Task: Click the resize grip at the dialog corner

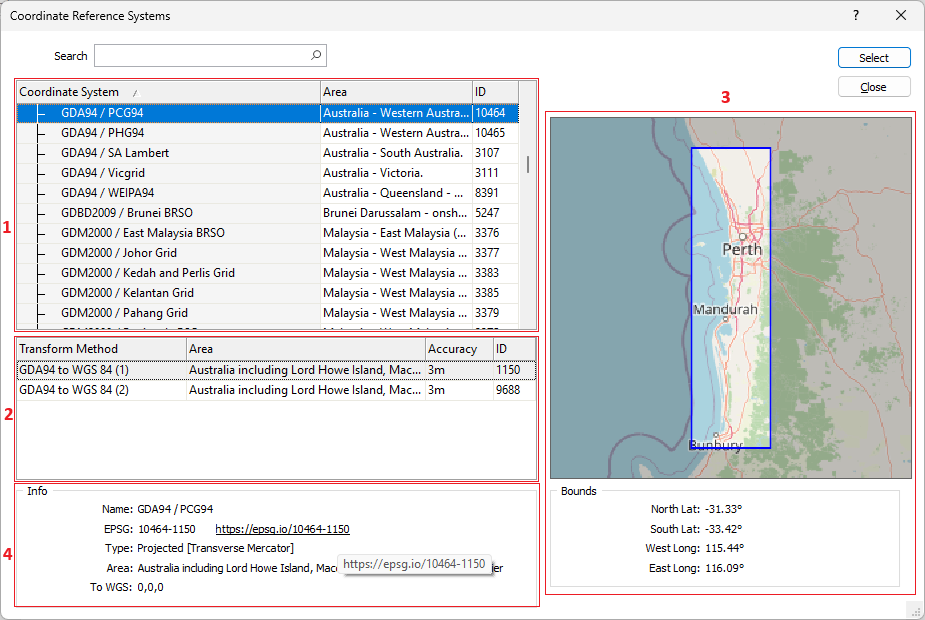Action: [x=914, y=610]
